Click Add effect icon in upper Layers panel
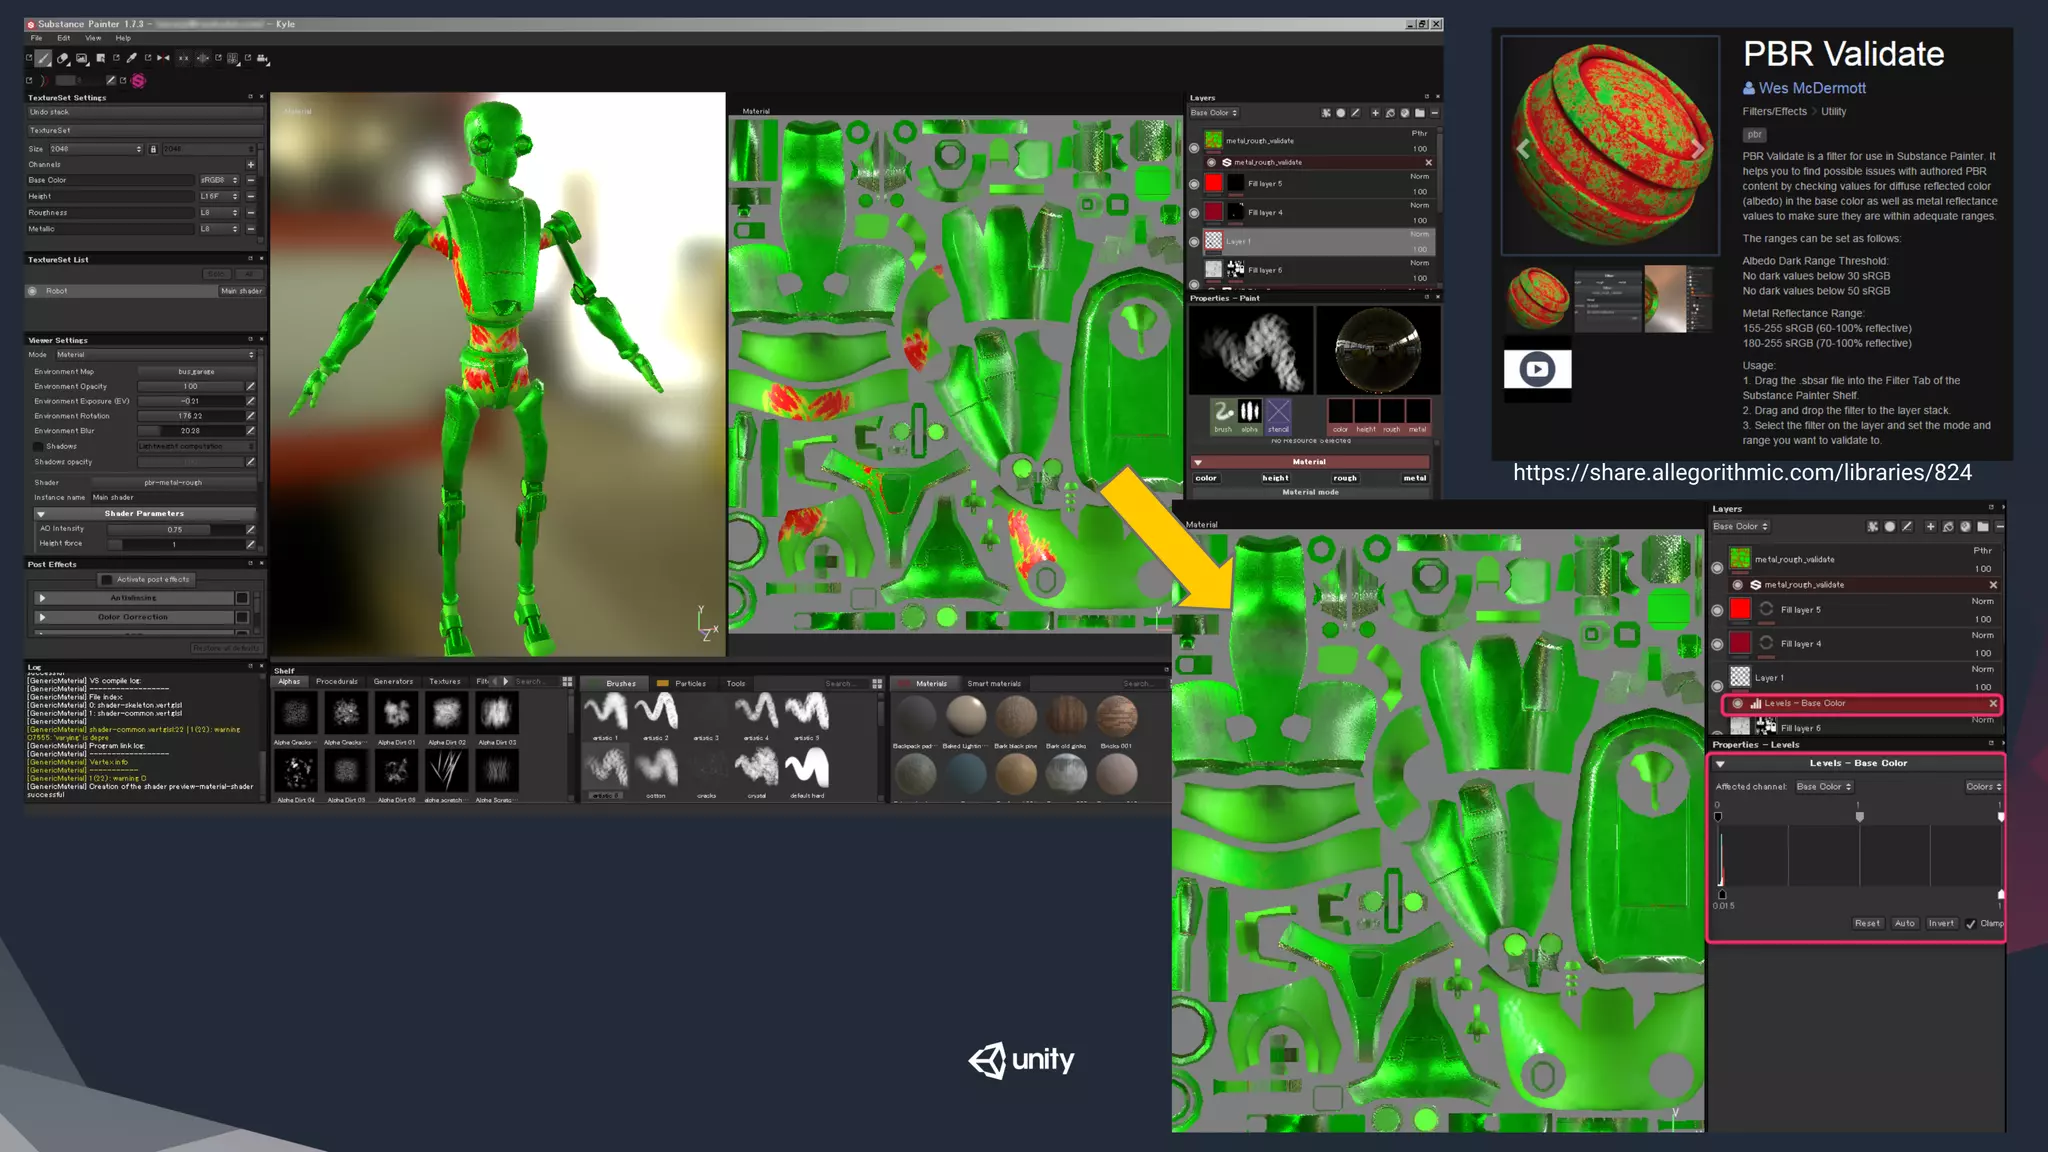The height and width of the screenshot is (1152, 2048). [x=1326, y=113]
